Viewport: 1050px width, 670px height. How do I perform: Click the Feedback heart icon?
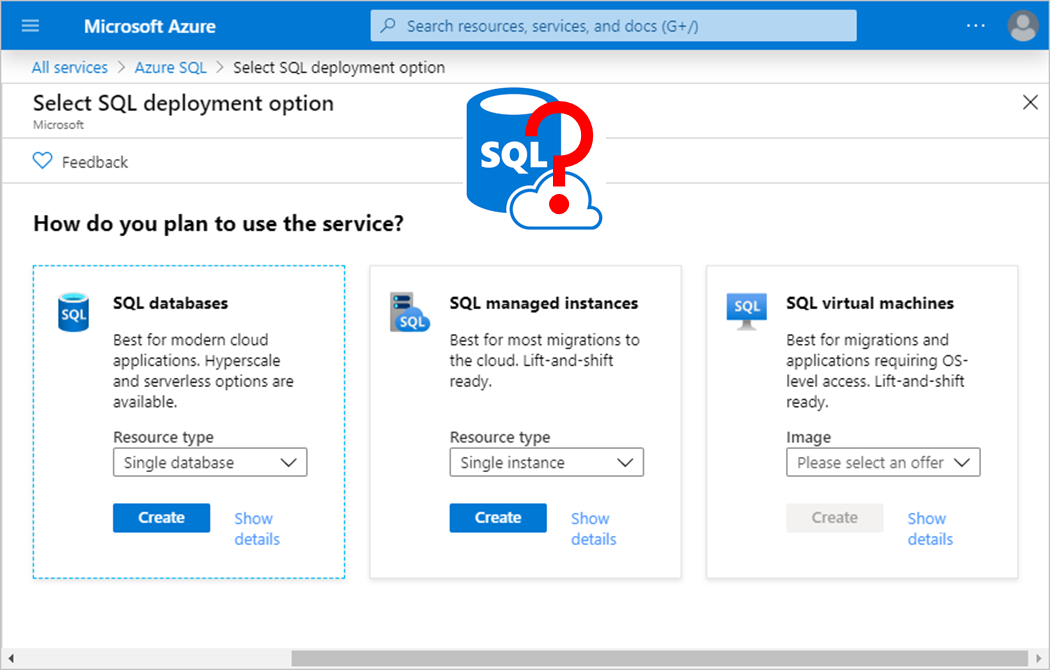pos(42,161)
